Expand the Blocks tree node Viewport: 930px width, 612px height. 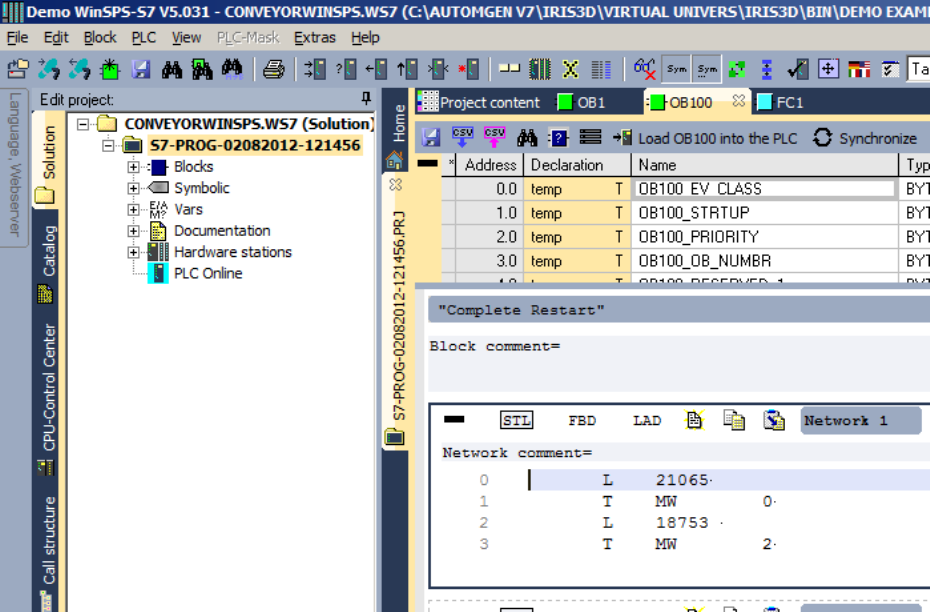133,167
